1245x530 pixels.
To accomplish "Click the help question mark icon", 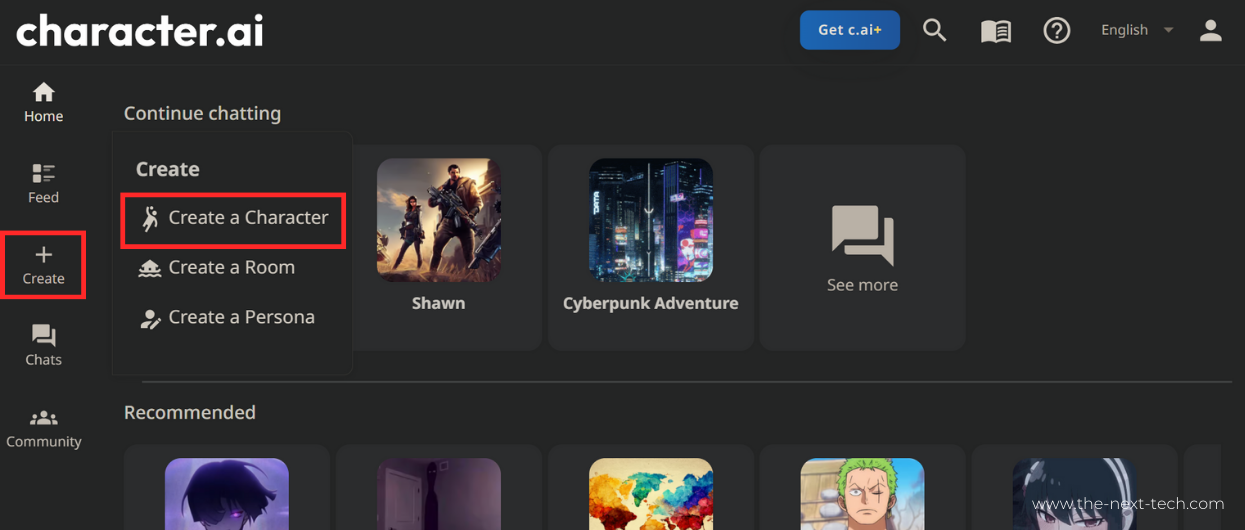I will click(x=1056, y=31).
